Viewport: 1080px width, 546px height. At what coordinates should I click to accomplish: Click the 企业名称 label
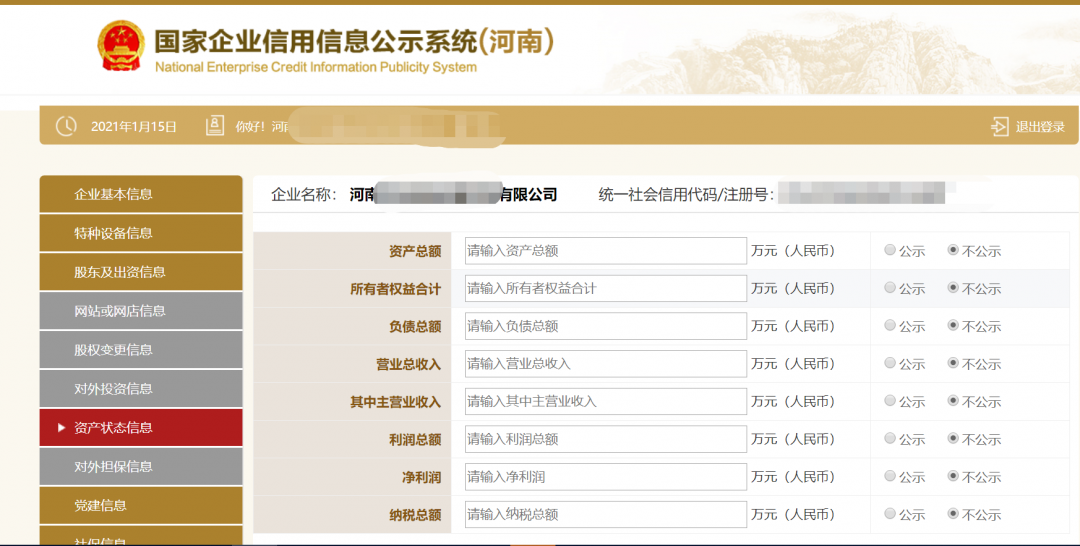pyautogui.click(x=304, y=195)
